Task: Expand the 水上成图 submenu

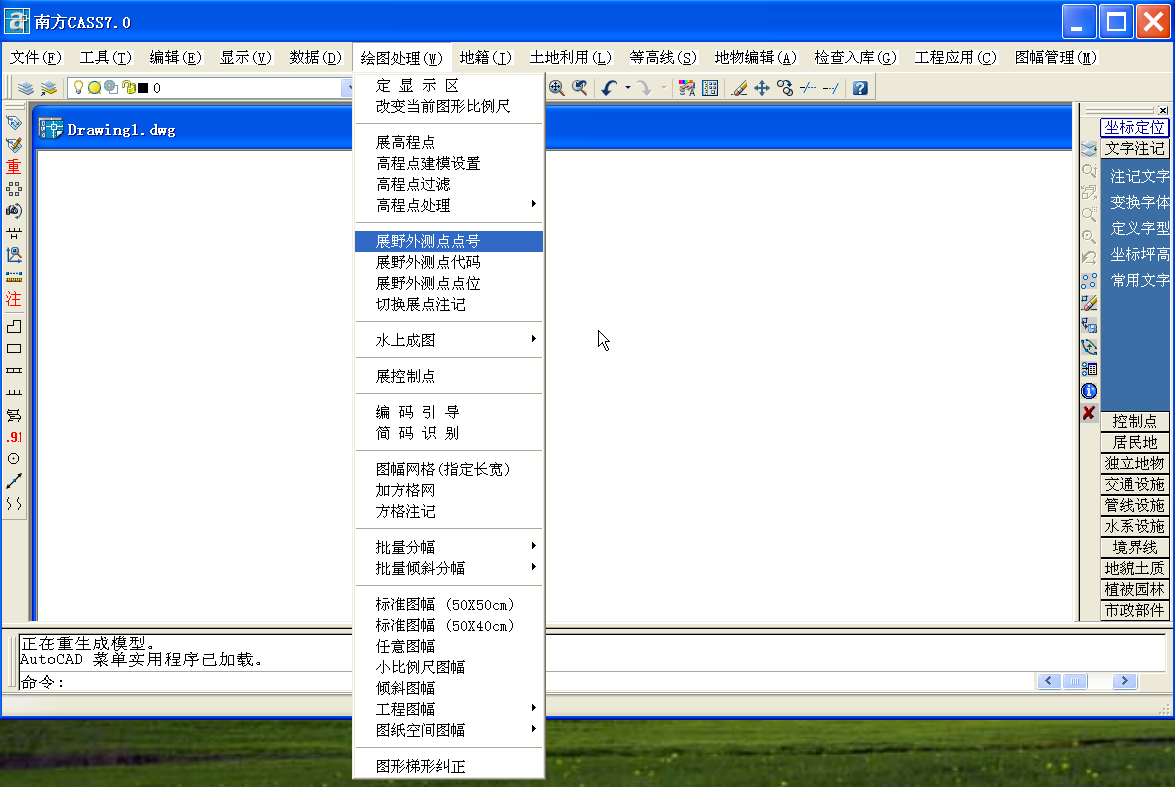Action: coord(450,340)
